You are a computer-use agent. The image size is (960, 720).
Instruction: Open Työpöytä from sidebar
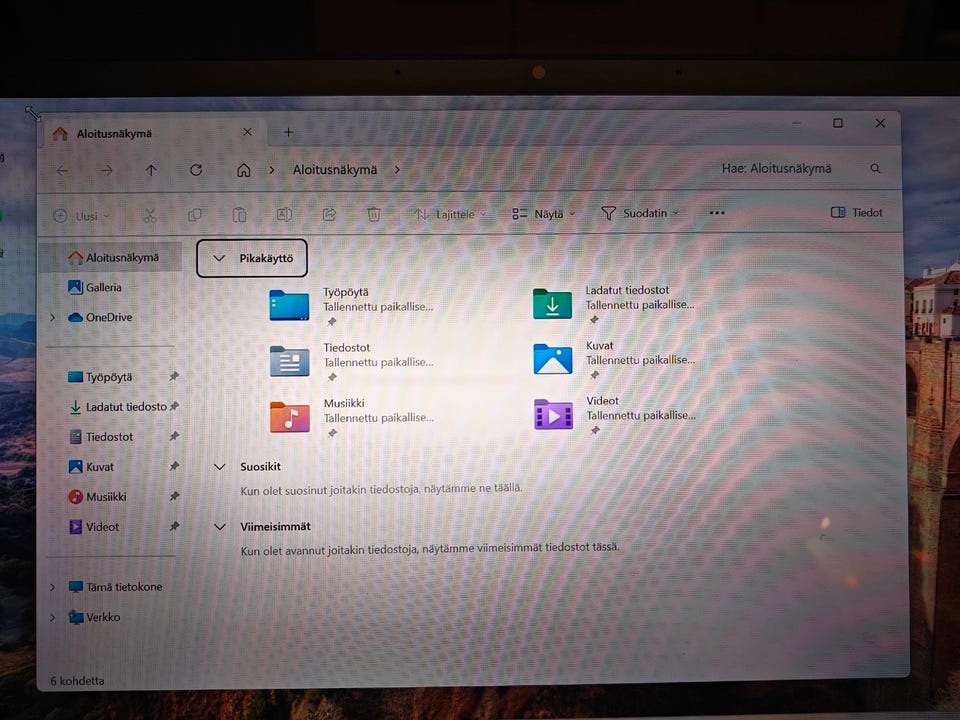pos(100,377)
